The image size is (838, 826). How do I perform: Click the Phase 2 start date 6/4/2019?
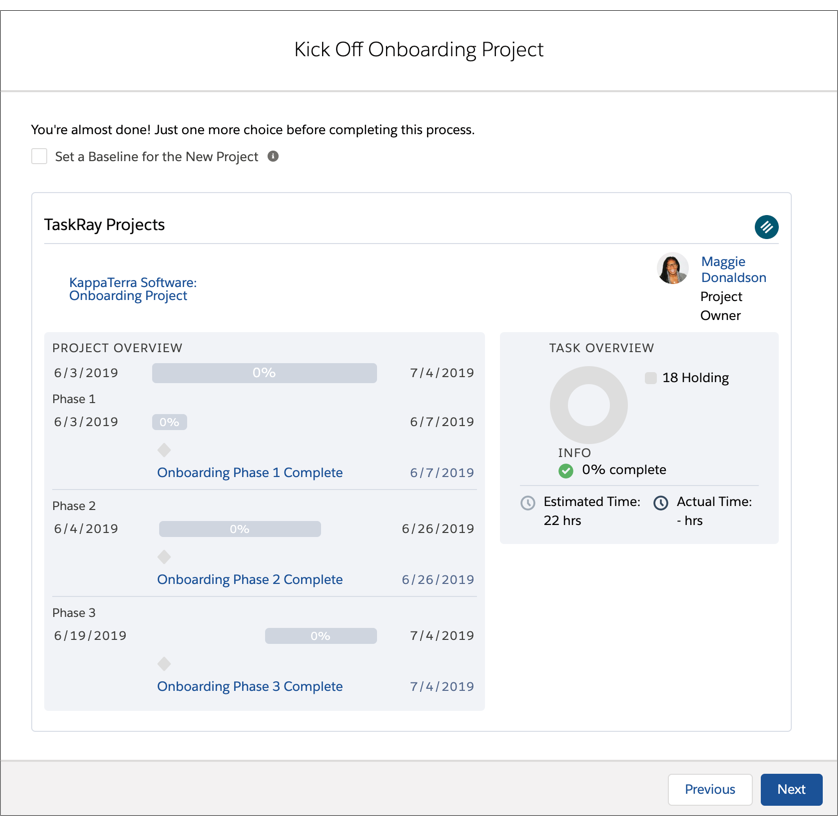pos(86,529)
